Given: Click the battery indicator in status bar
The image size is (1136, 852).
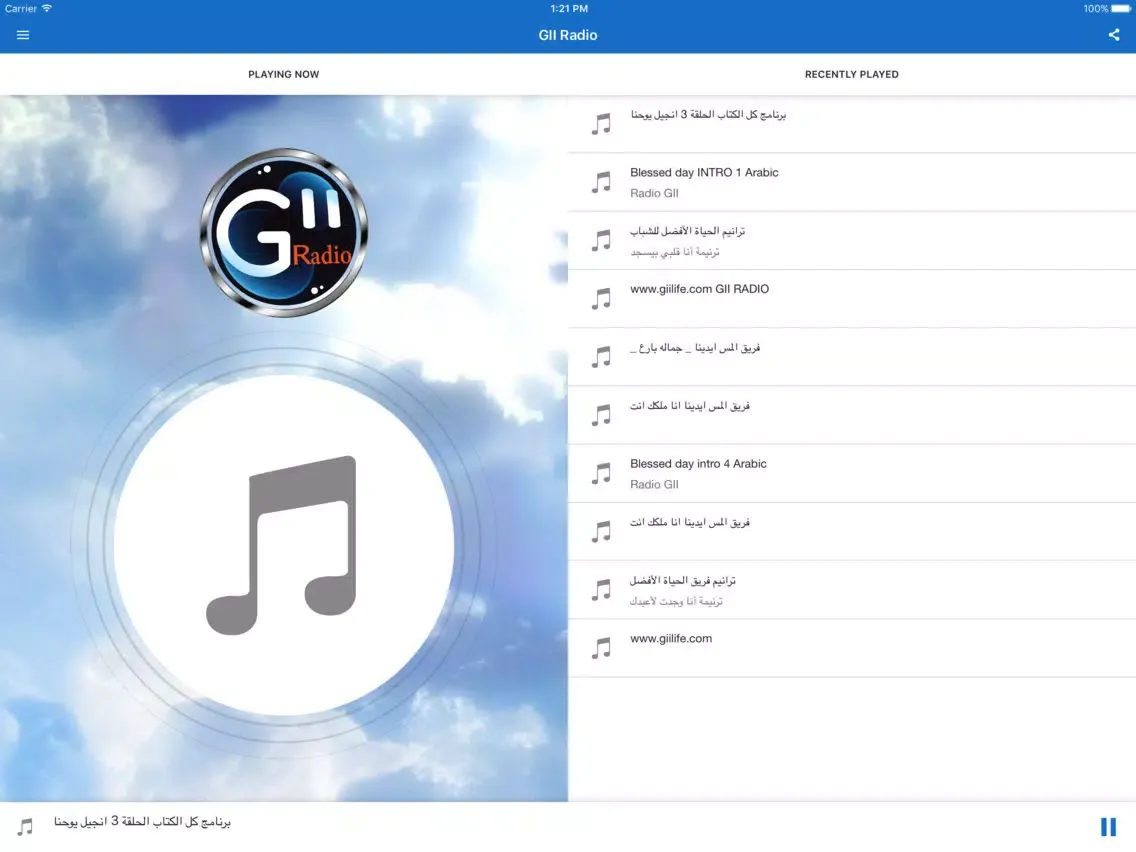Looking at the screenshot, I should click(1121, 9).
